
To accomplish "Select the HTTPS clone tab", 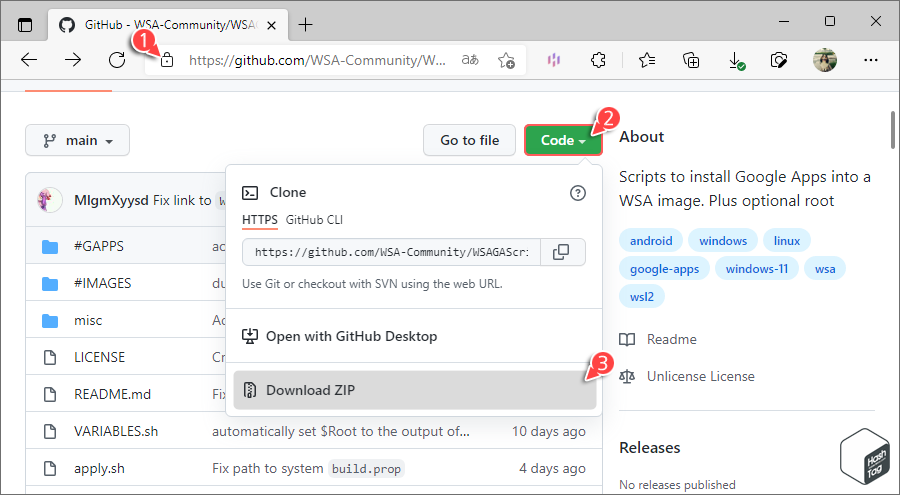I will (x=259, y=220).
